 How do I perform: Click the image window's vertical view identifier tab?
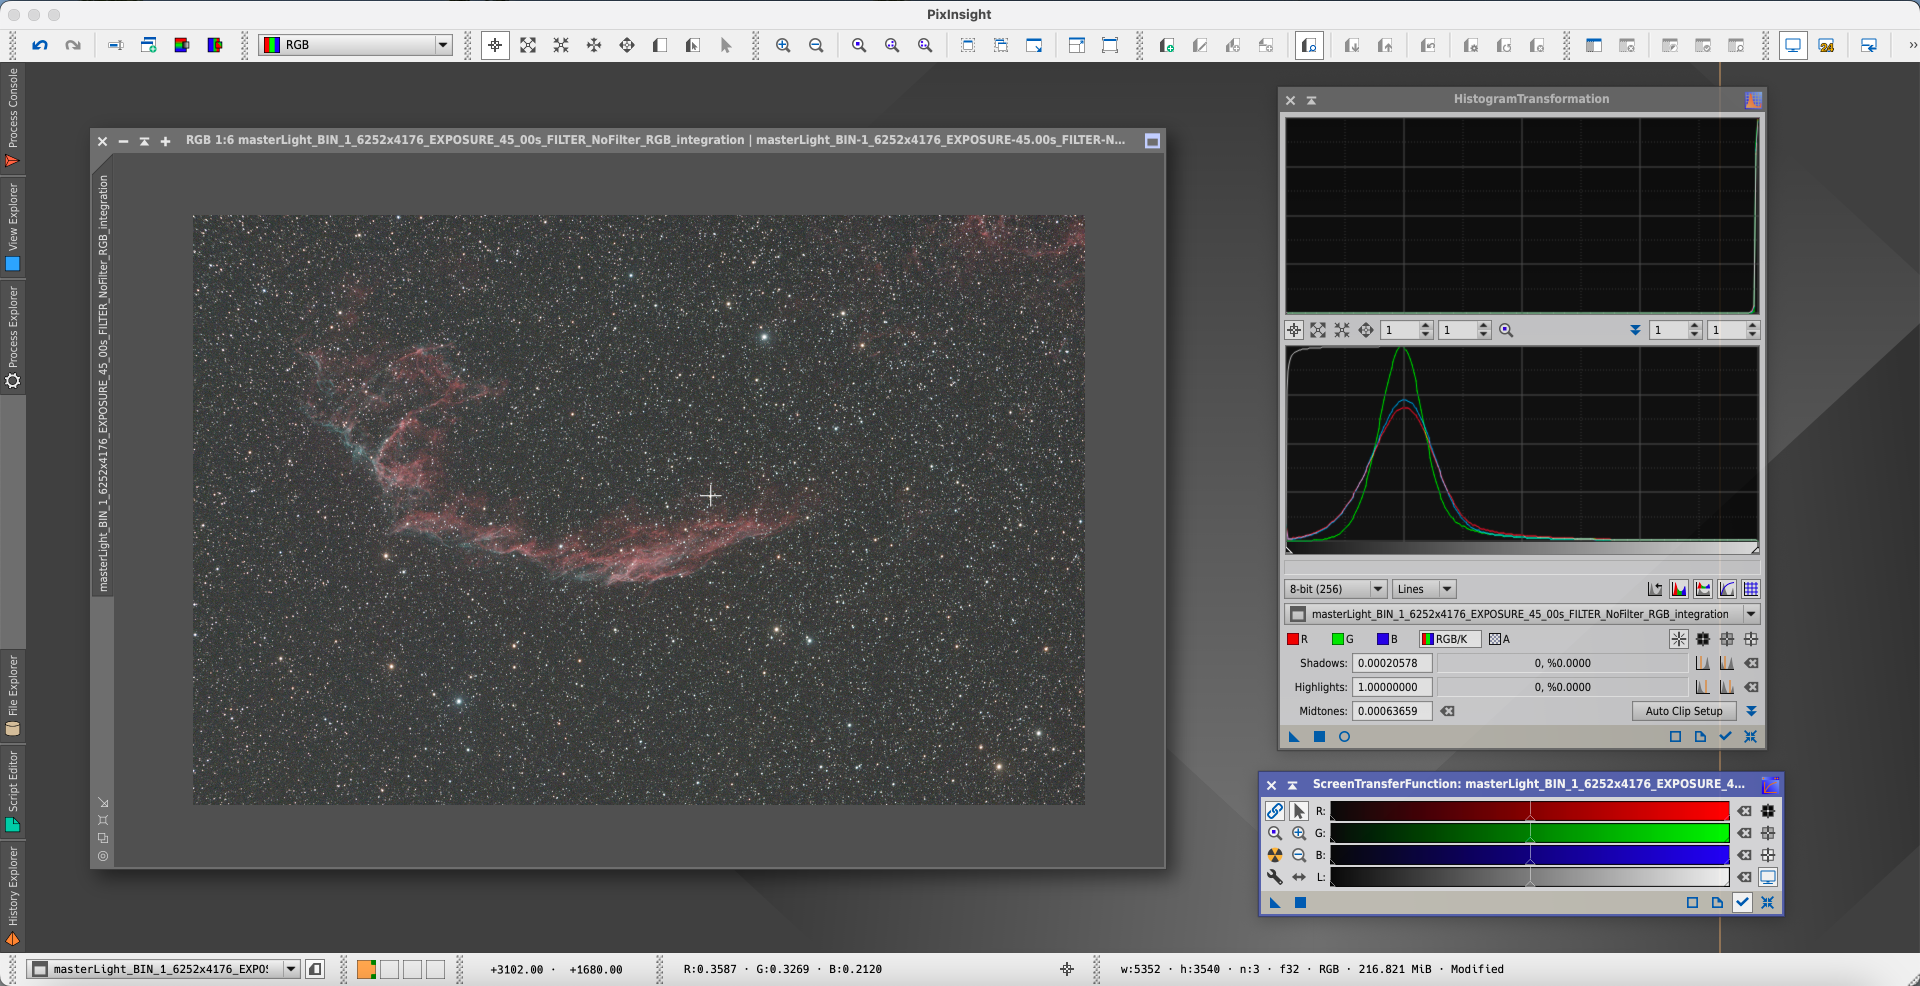point(102,384)
